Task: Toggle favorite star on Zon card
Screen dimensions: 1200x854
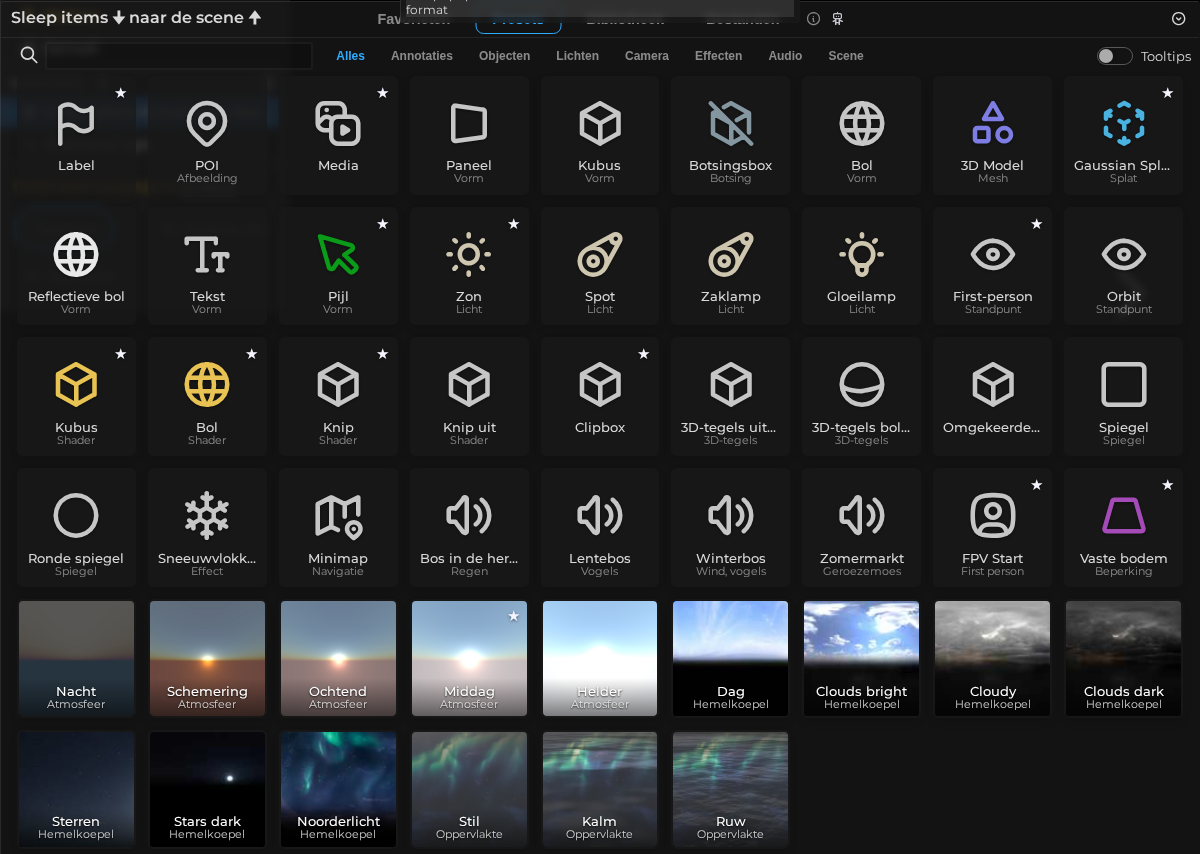Action: 514,224
